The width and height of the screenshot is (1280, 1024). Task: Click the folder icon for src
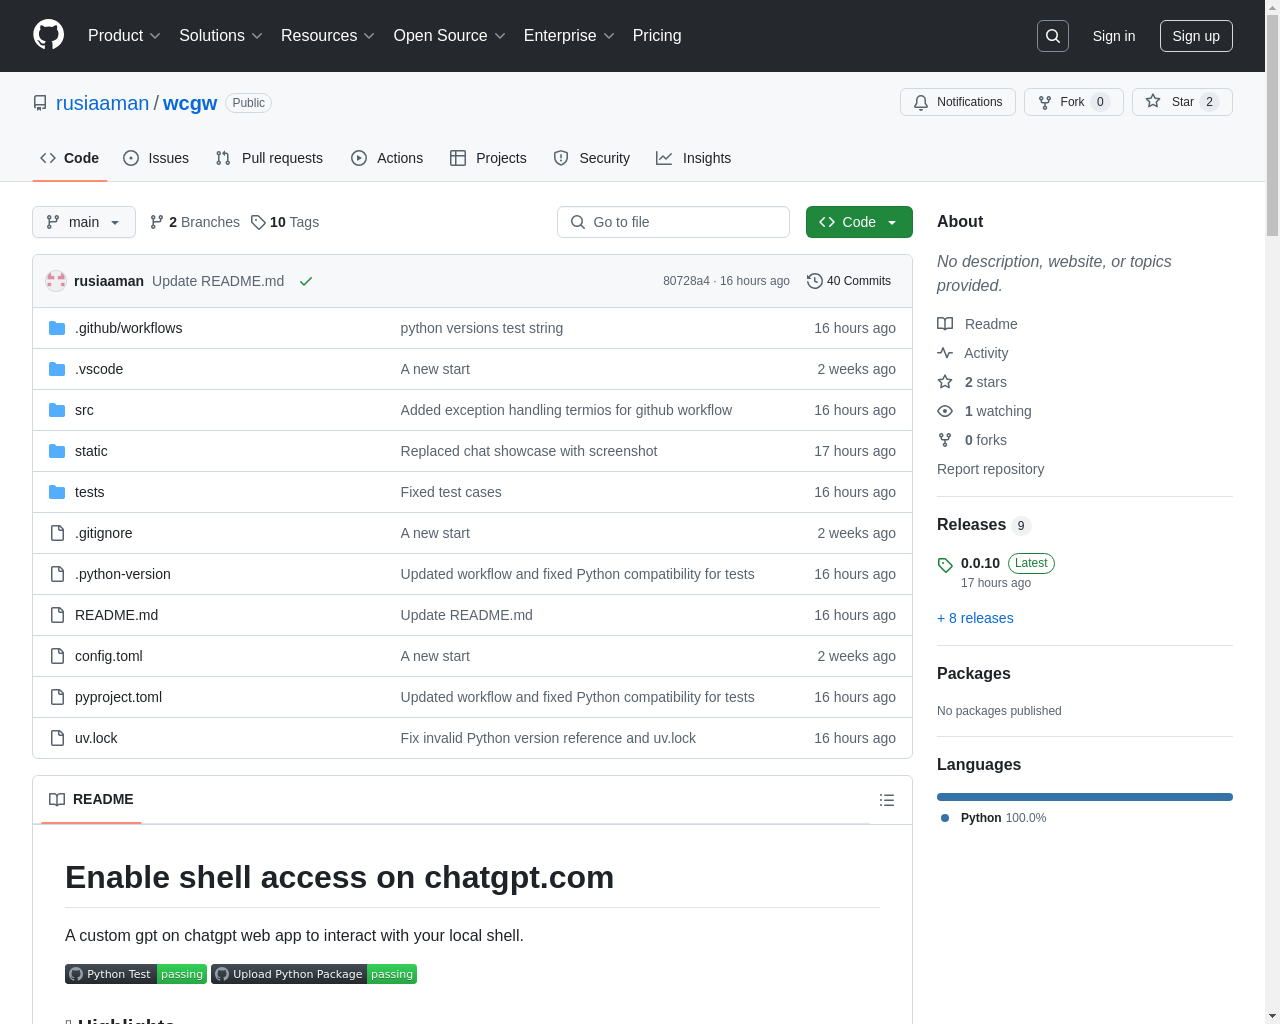click(x=57, y=410)
